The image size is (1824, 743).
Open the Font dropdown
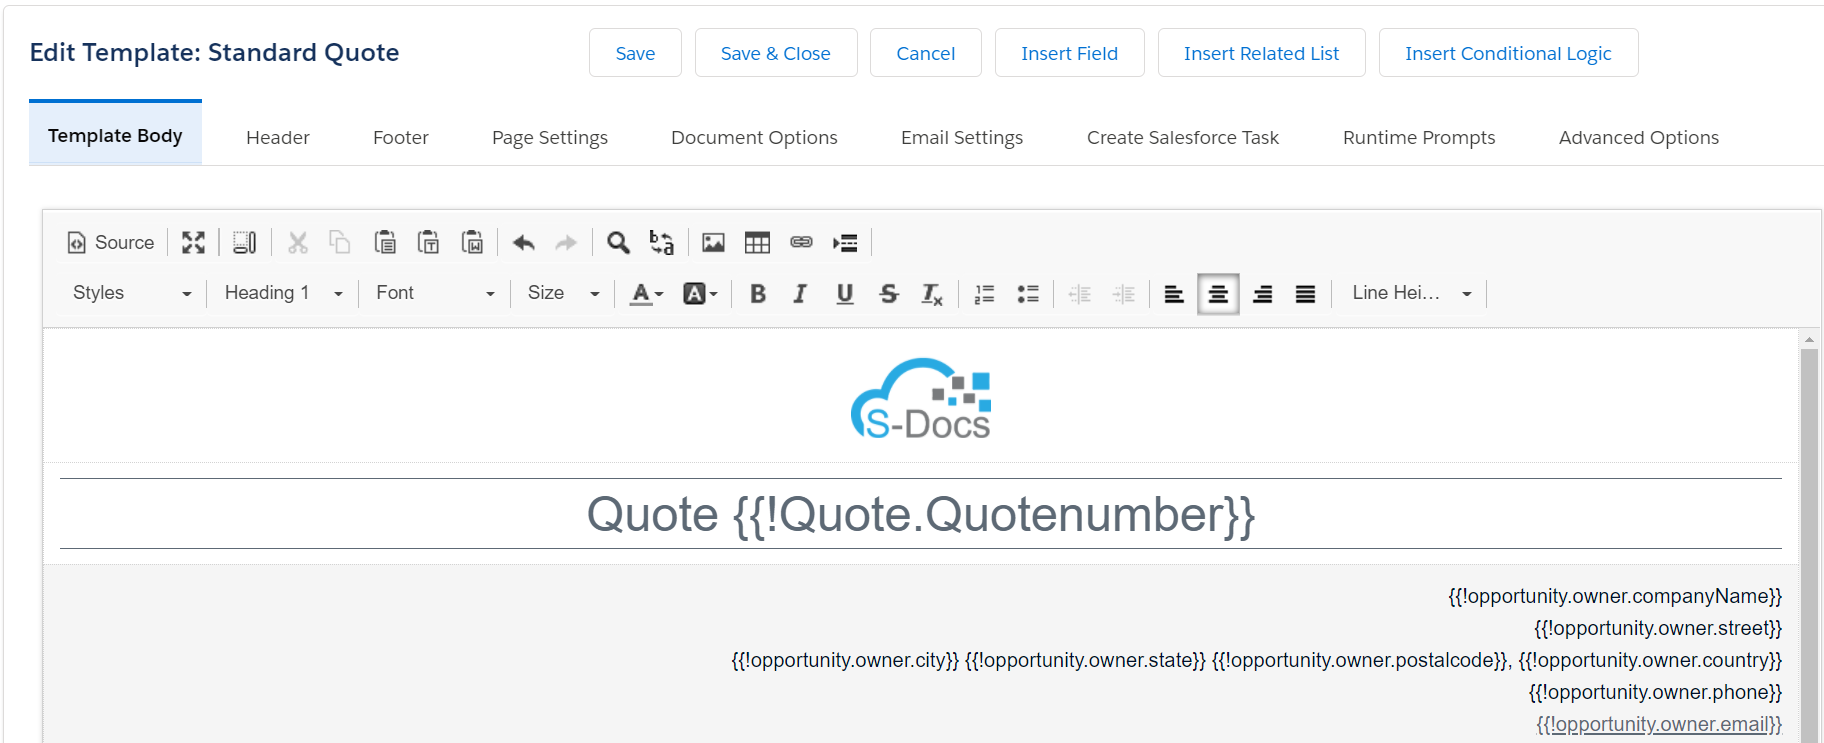click(x=435, y=293)
